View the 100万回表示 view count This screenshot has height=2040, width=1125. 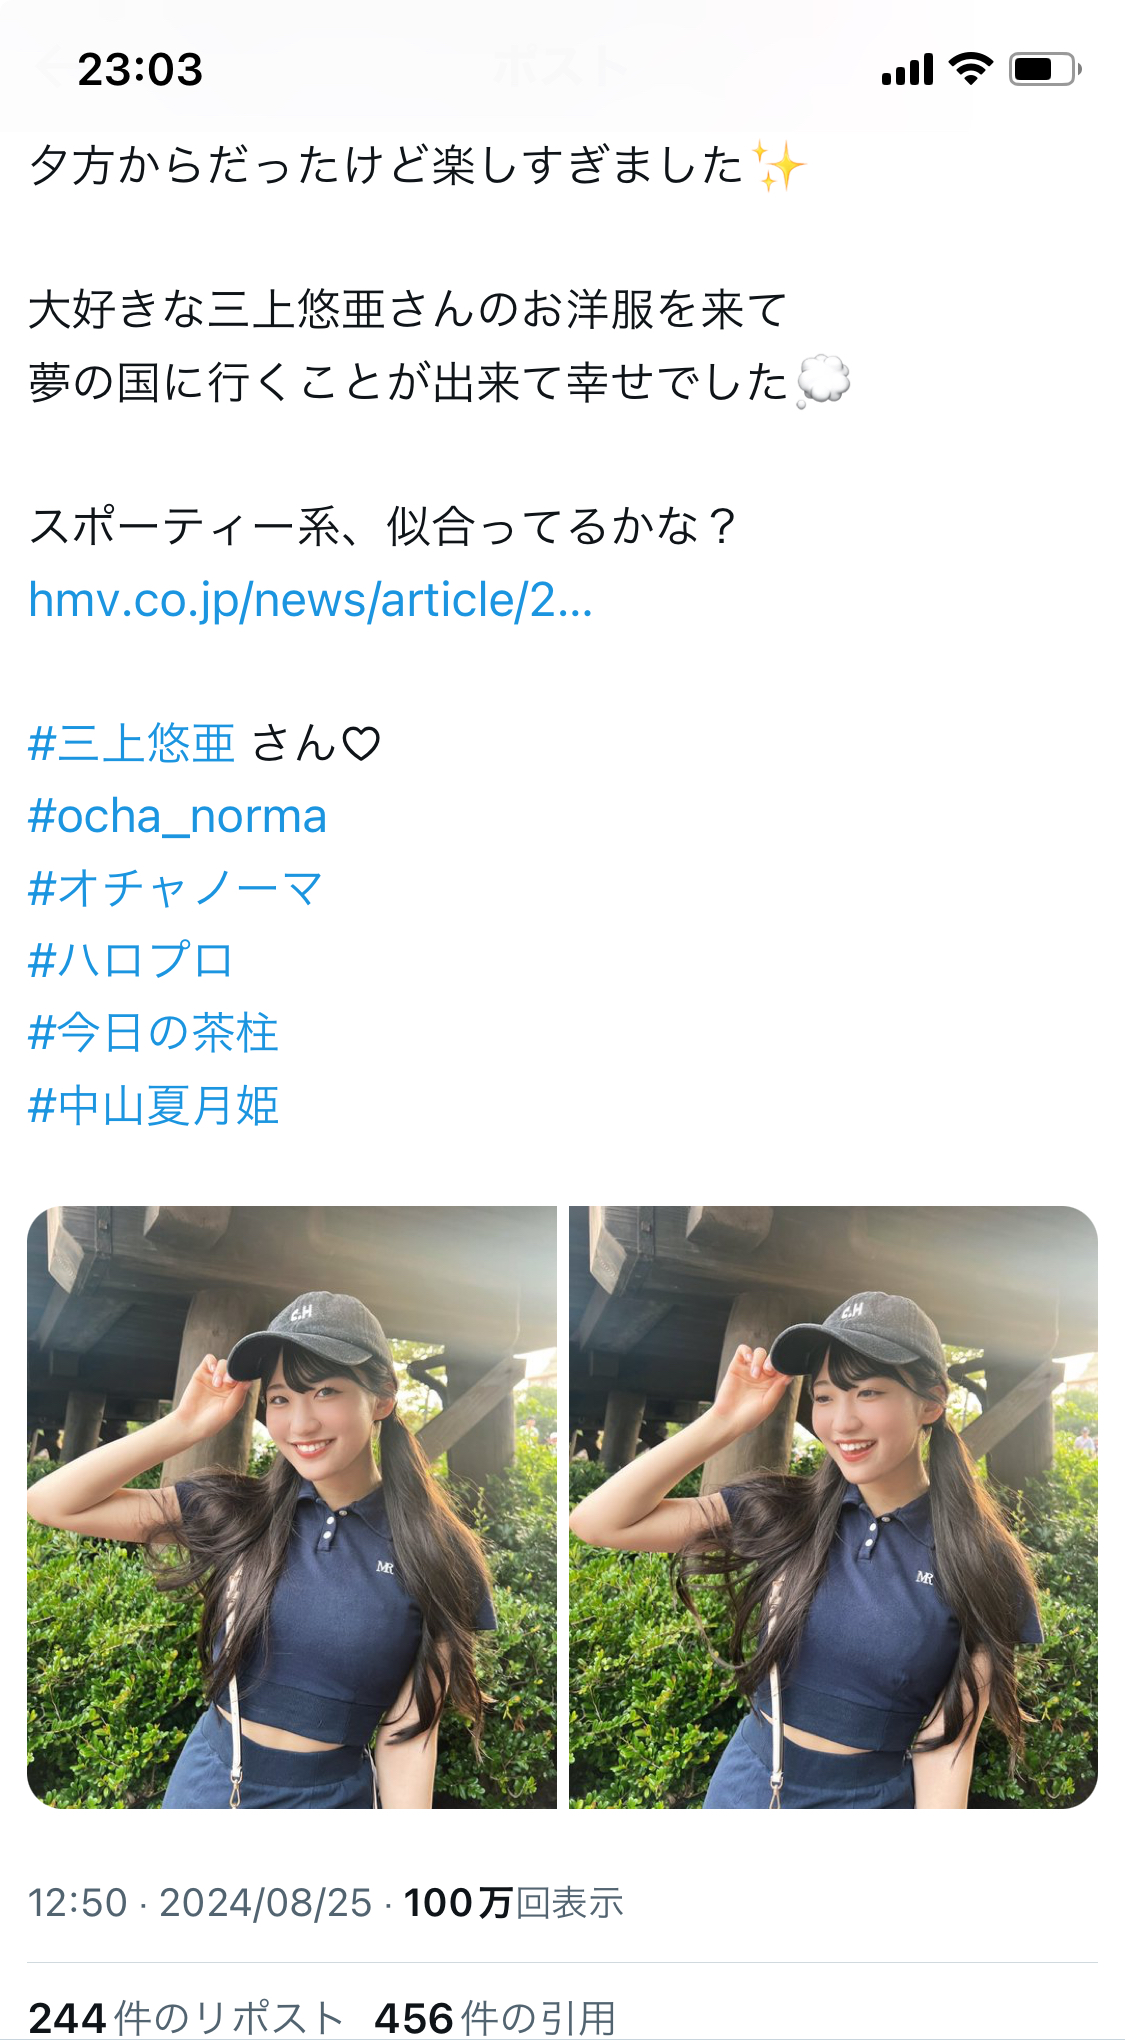point(513,1903)
